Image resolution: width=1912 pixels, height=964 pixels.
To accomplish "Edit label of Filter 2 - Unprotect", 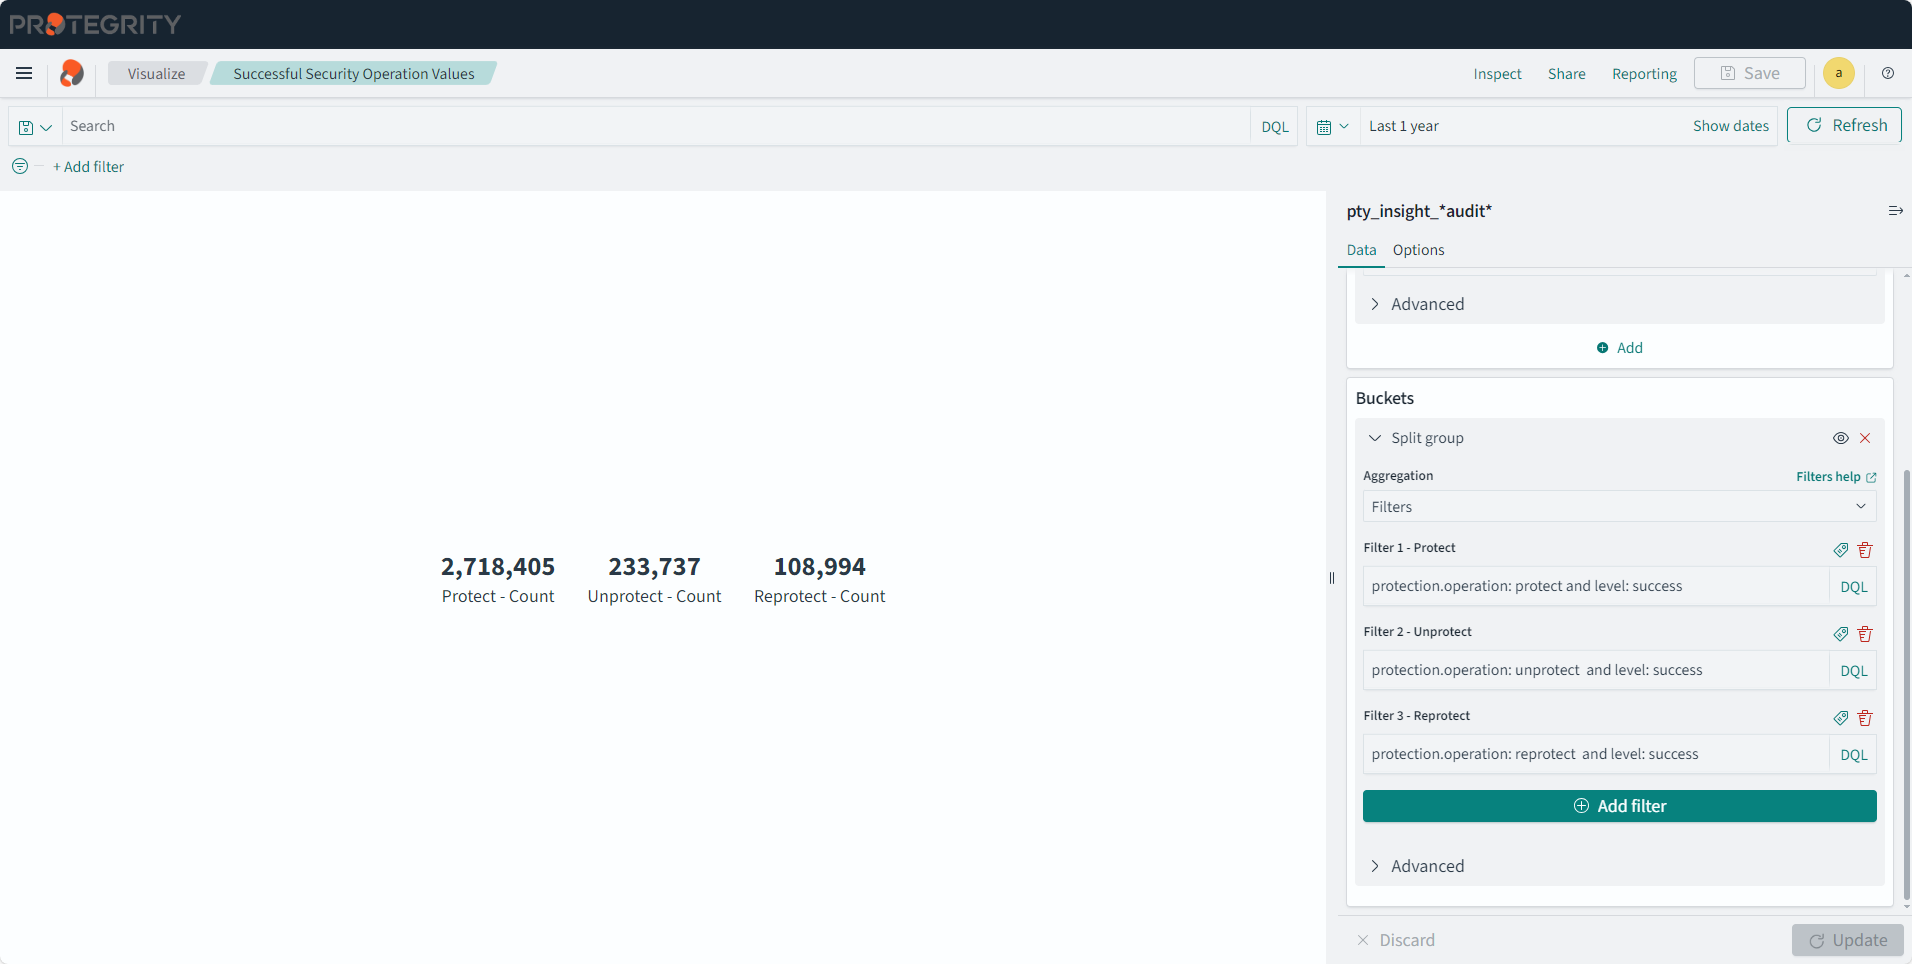I will click(x=1840, y=634).
